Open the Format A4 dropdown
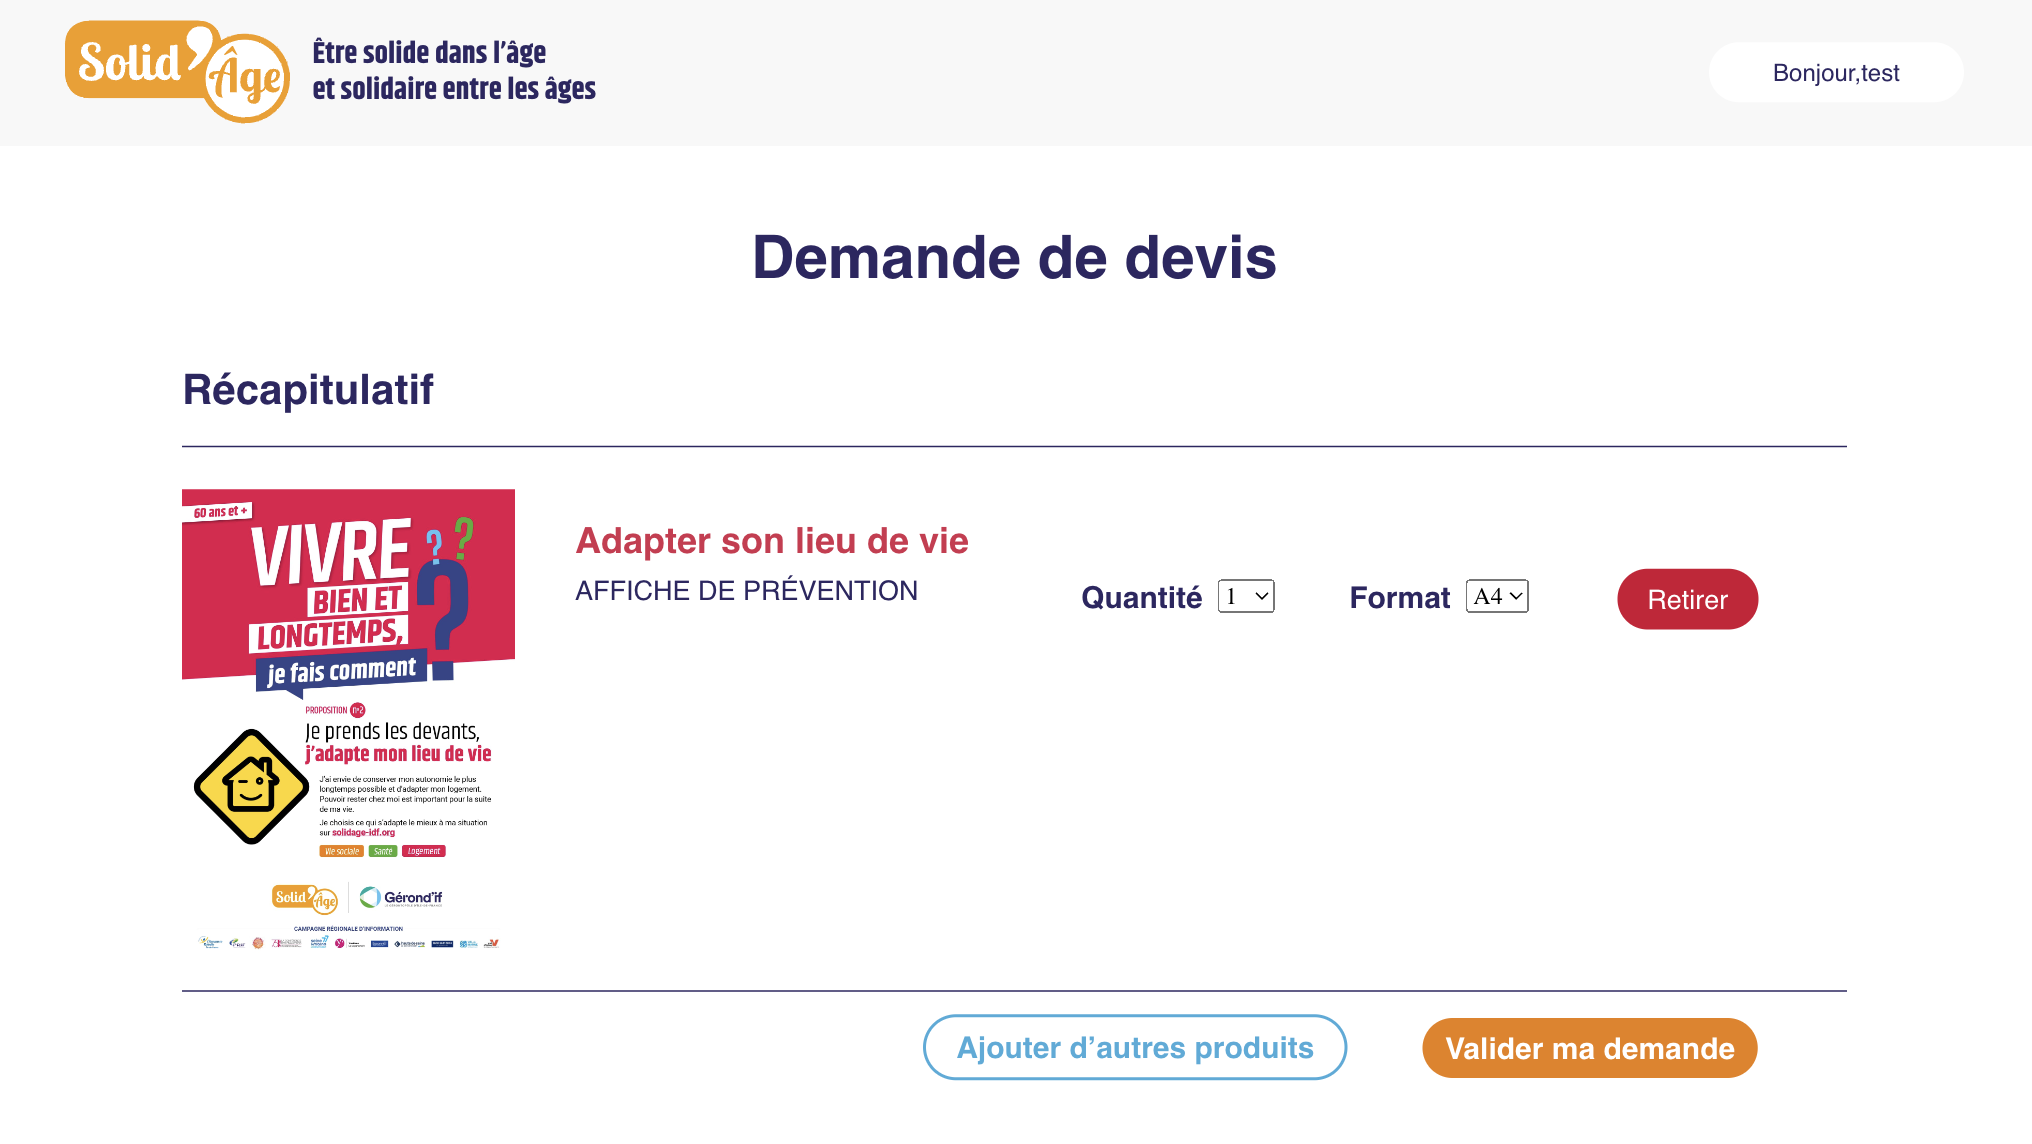The width and height of the screenshot is (2032, 1144). tap(1497, 597)
